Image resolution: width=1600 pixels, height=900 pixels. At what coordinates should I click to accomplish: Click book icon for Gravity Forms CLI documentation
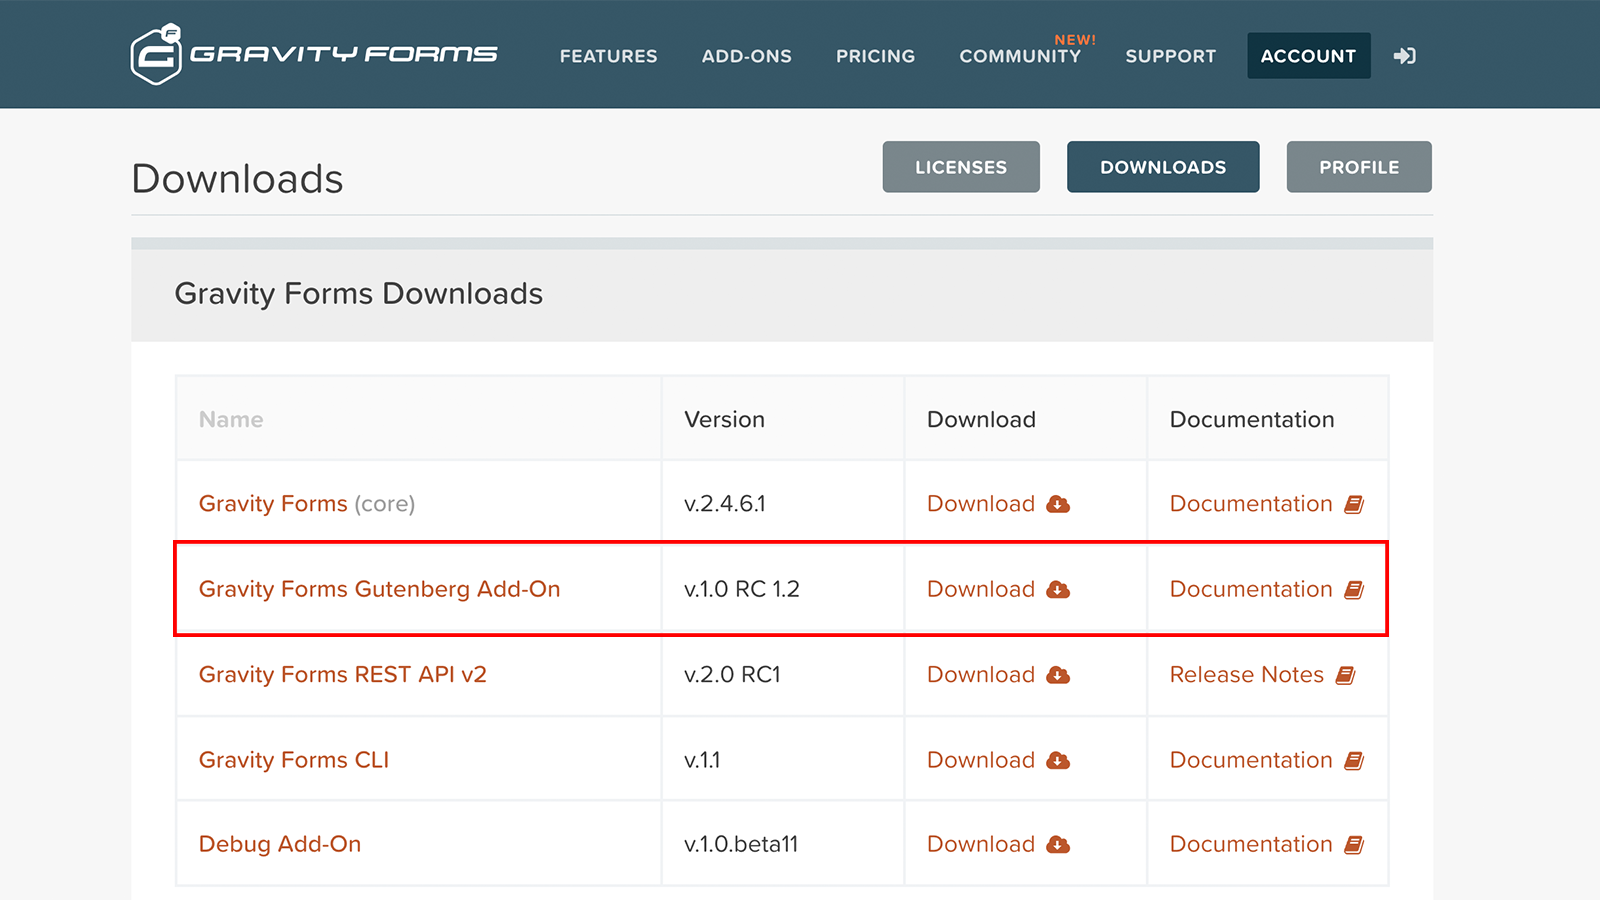pos(1354,761)
